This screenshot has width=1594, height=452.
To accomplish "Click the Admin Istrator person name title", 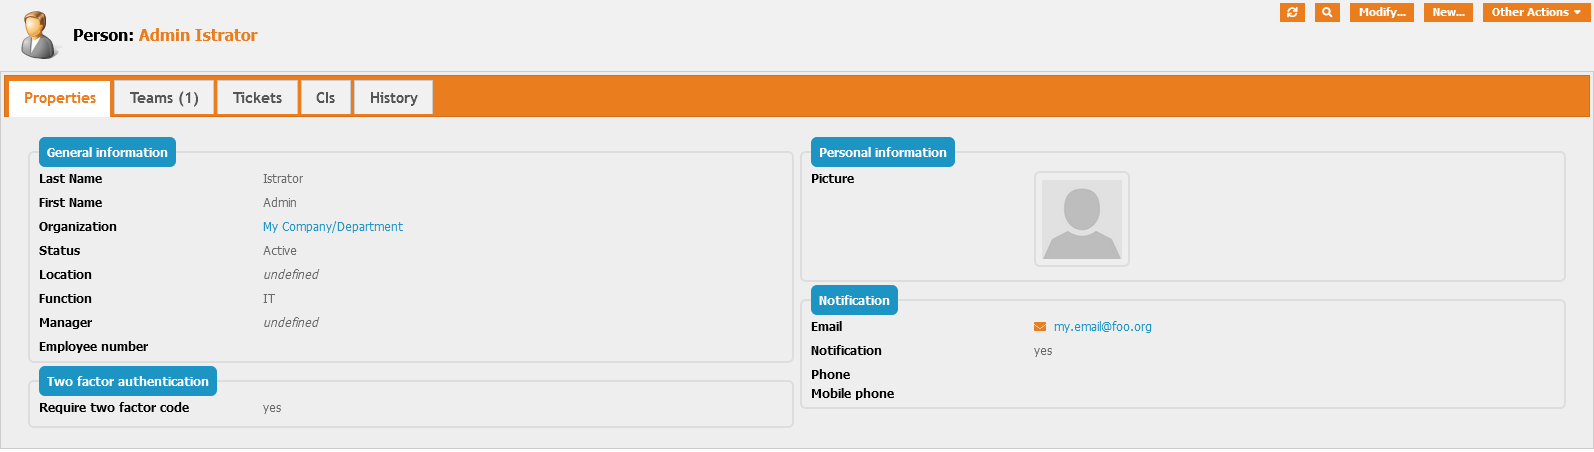I will (x=198, y=35).
